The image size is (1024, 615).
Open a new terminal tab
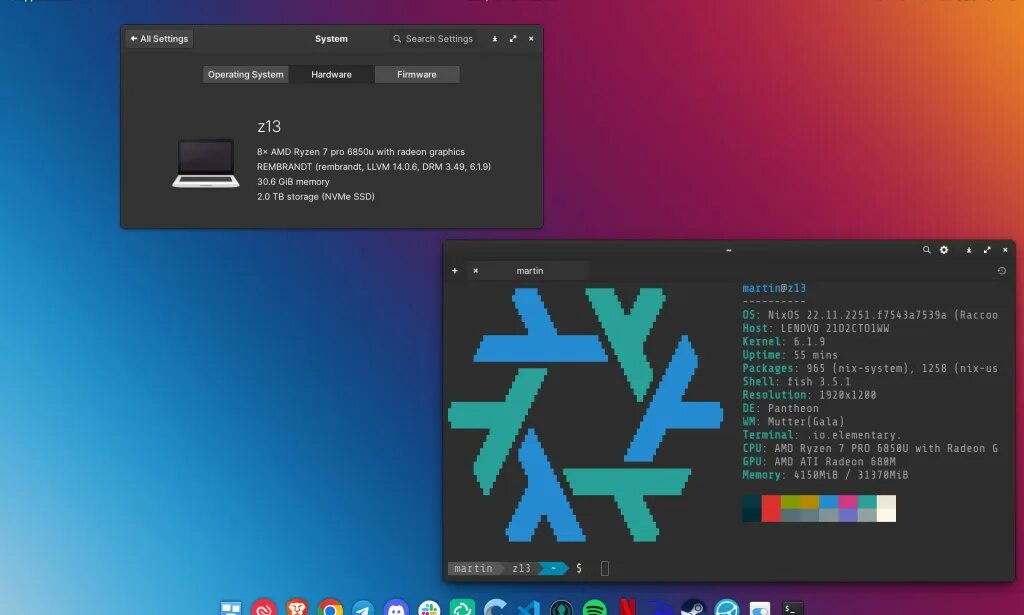coord(455,270)
